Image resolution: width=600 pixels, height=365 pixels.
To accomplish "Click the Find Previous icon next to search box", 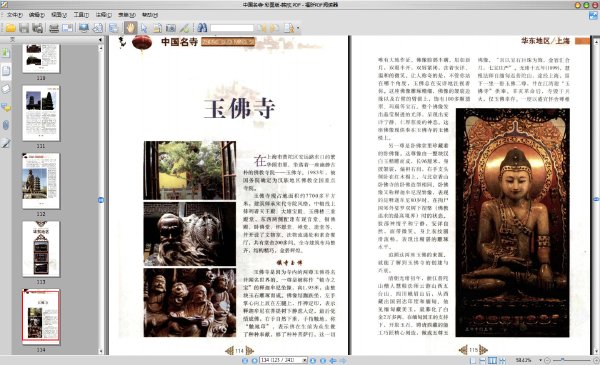I will (262, 28).
